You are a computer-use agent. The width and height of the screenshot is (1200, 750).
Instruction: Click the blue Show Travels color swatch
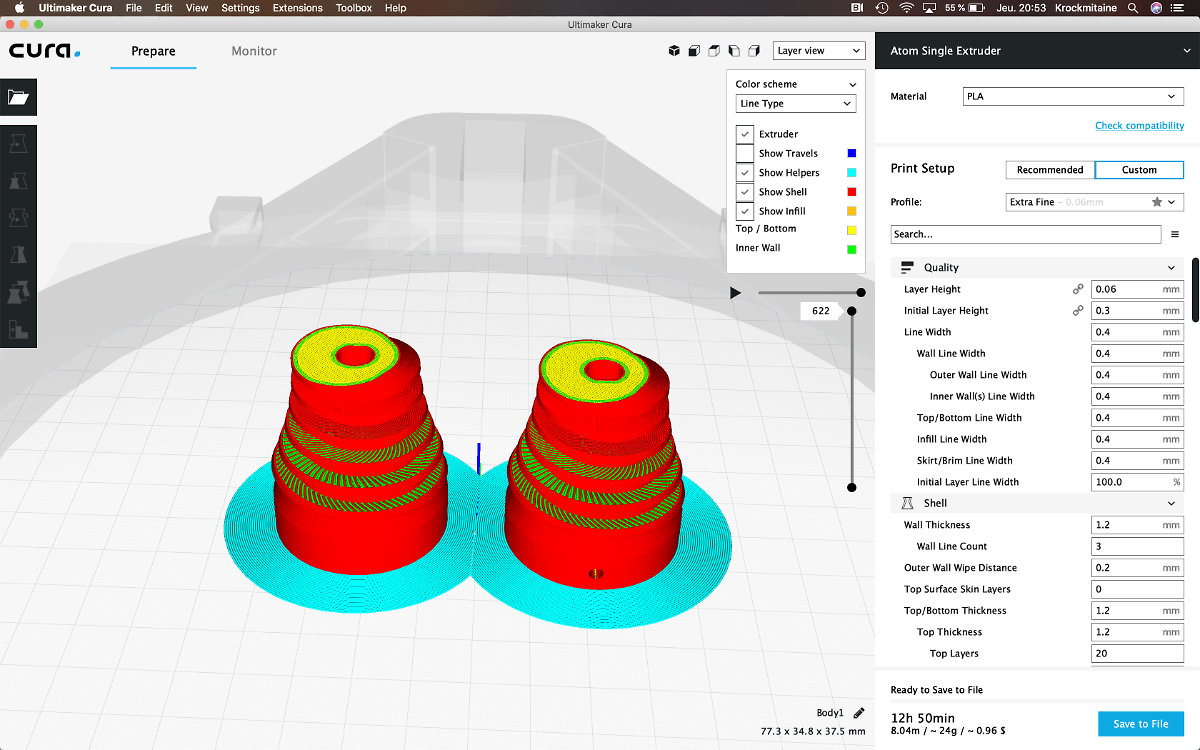[852, 153]
